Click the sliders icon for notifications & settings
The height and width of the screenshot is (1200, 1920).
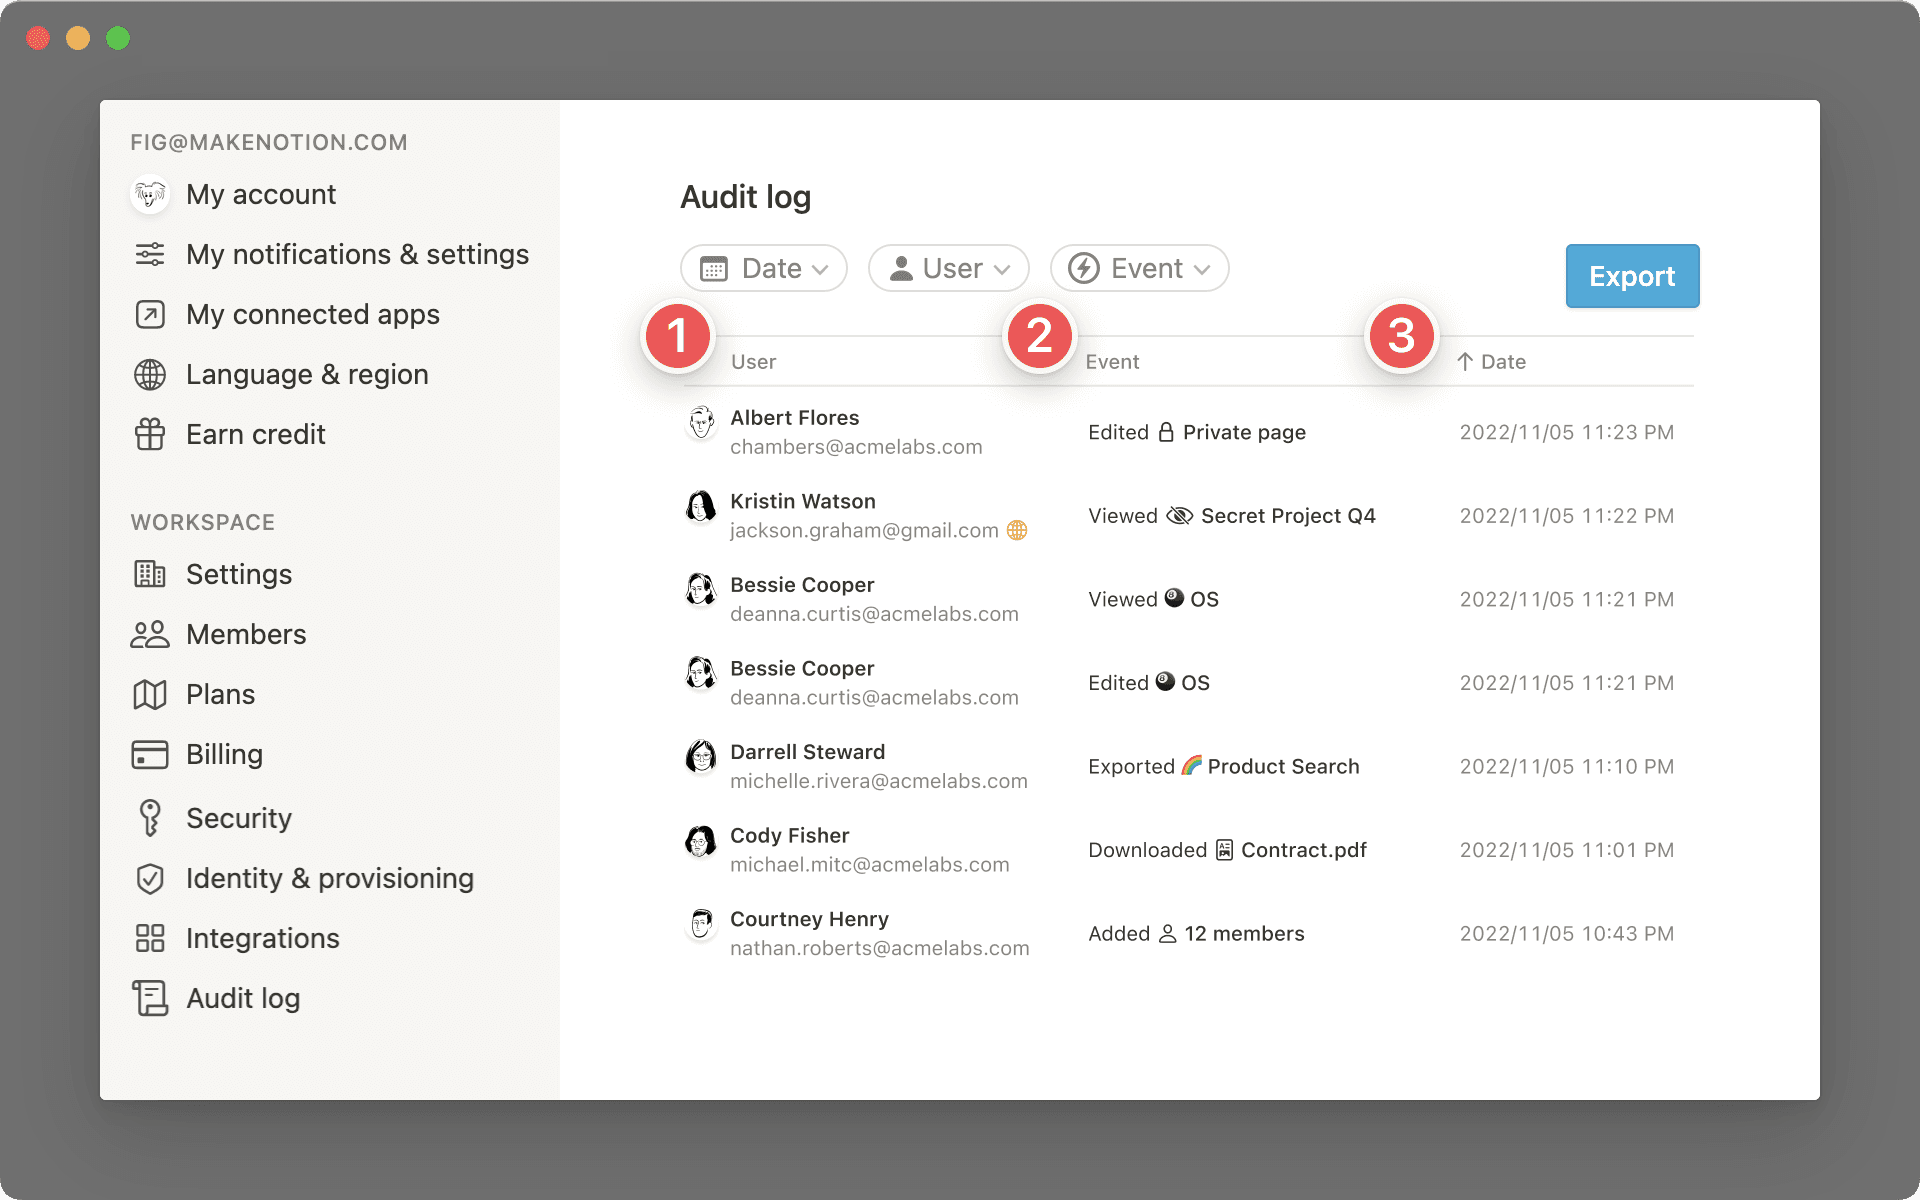click(x=150, y=254)
